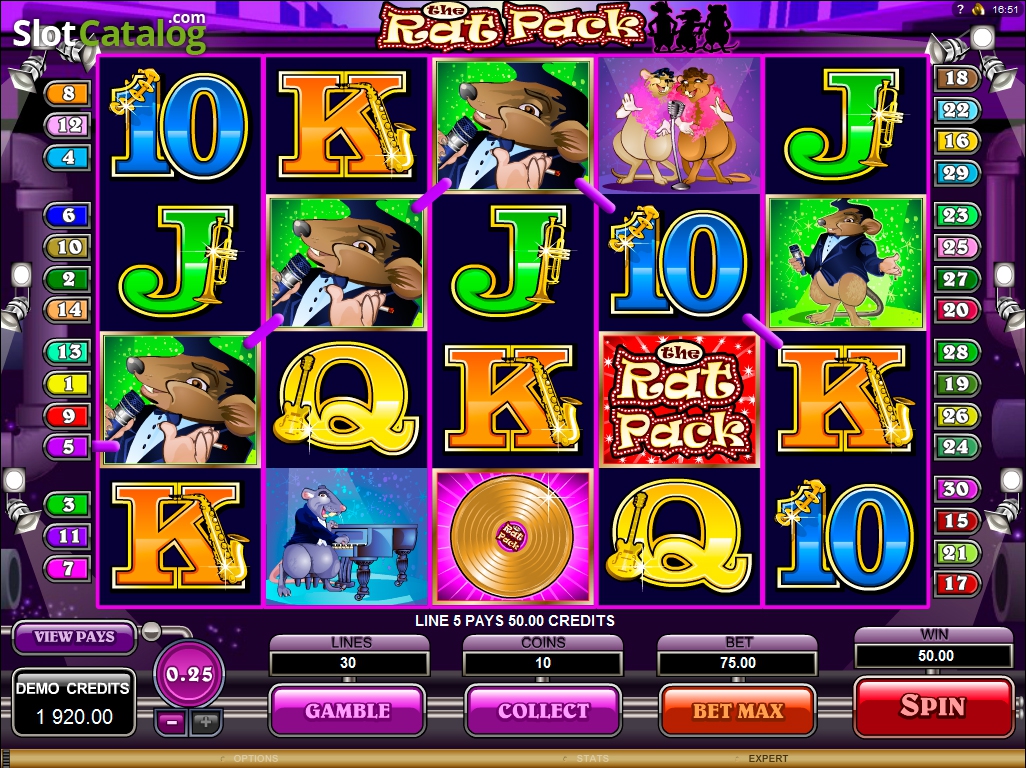
Task: Click the help question mark icon
Action: pos(960,9)
